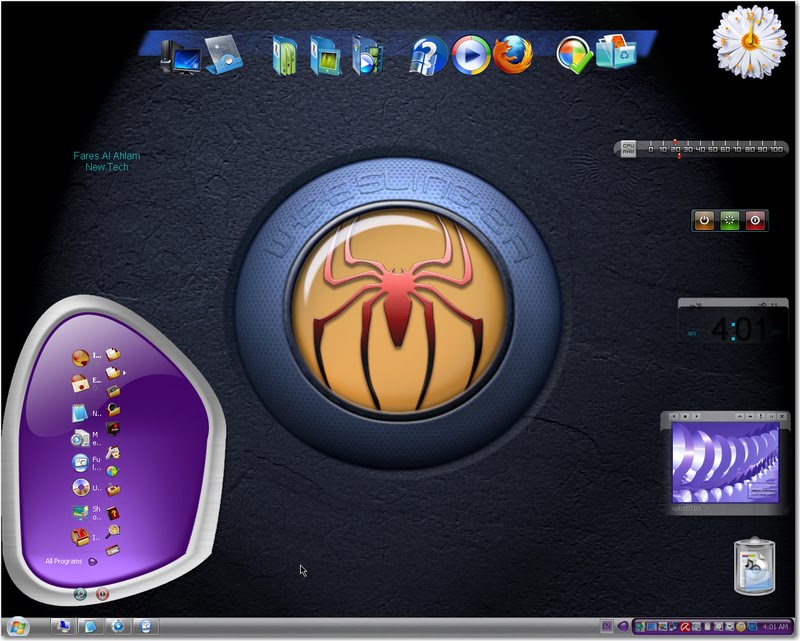This screenshot has height=641, width=800.
Task: Expand hidden tray icons with purple arrow
Action: coord(622,626)
